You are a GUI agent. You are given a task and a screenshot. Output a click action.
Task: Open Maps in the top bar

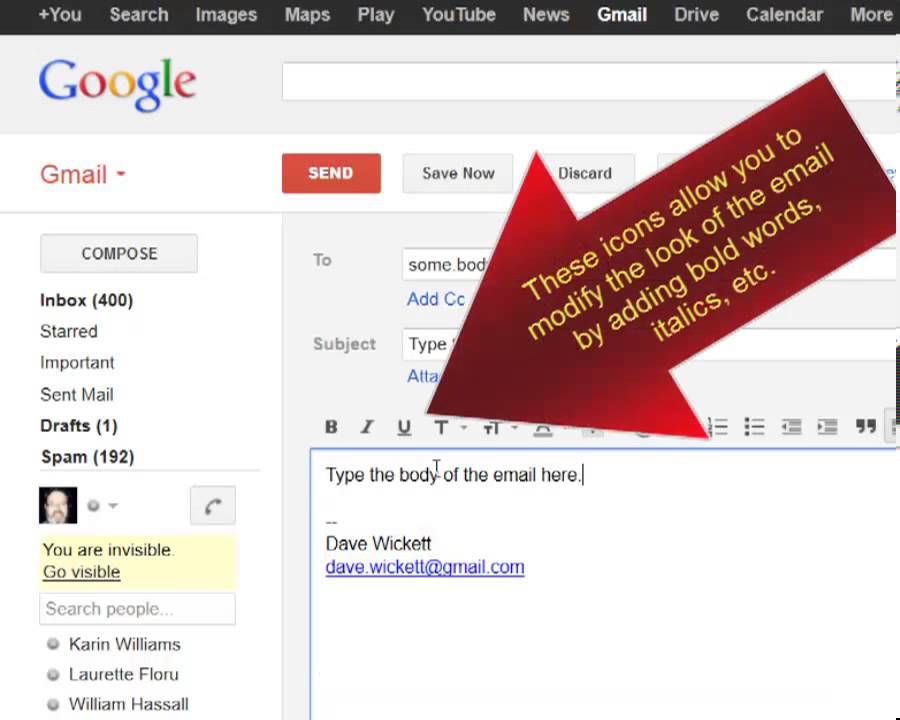pyautogui.click(x=307, y=15)
